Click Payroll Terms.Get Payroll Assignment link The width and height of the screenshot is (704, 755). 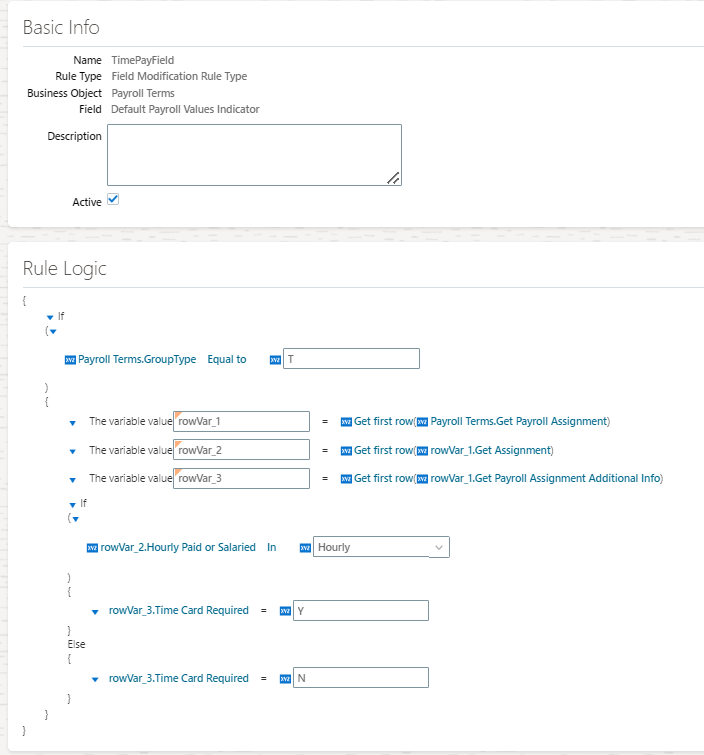coord(519,421)
